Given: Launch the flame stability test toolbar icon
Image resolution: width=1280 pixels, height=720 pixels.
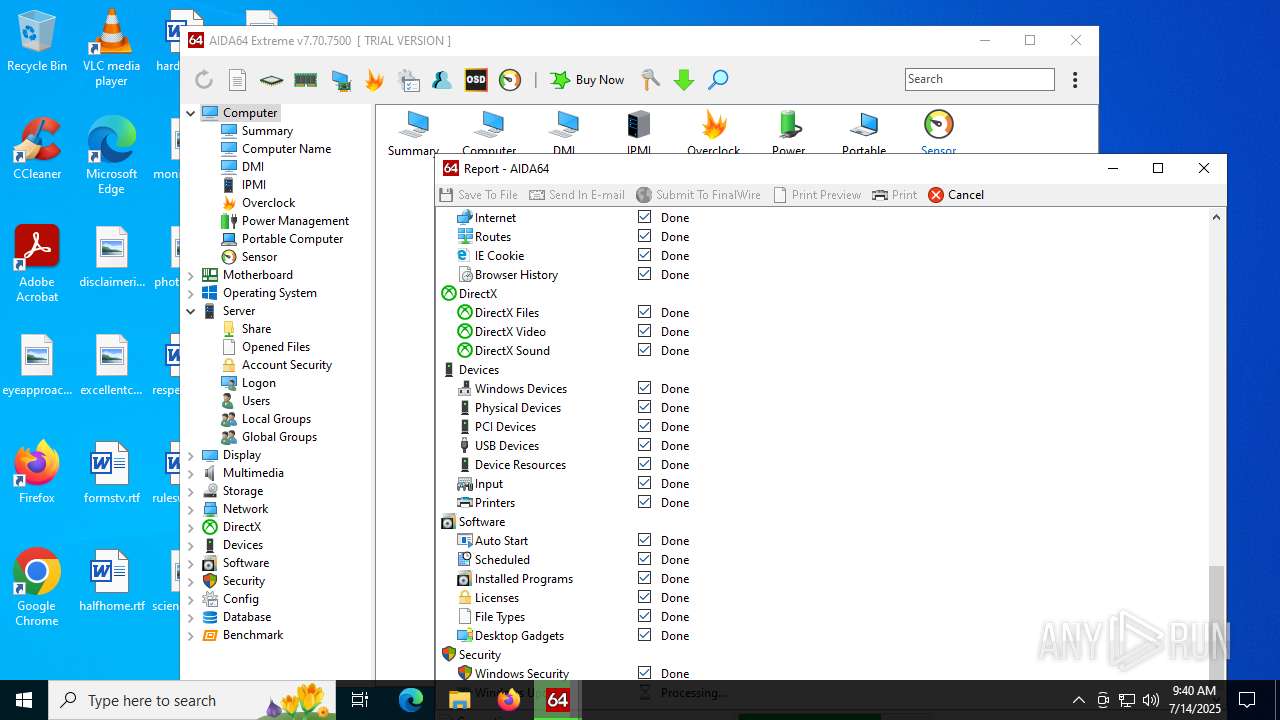Looking at the screenshot, I should coord(375,80).
